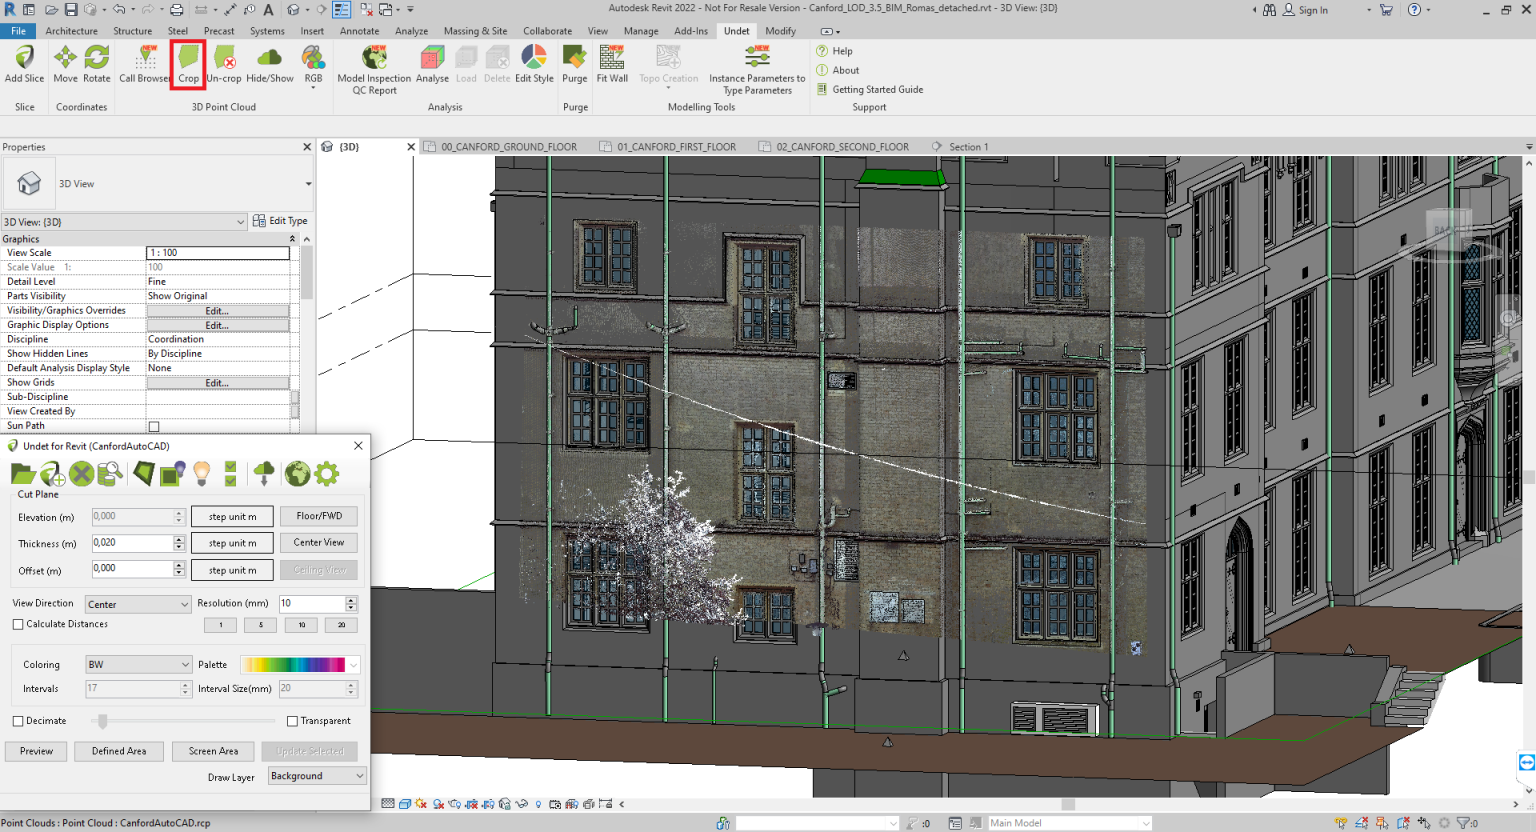Image resolution: width=1536 pixels, height=832 pixels.
Task: Open the View Direction dropdown
Action: (137, 604)
